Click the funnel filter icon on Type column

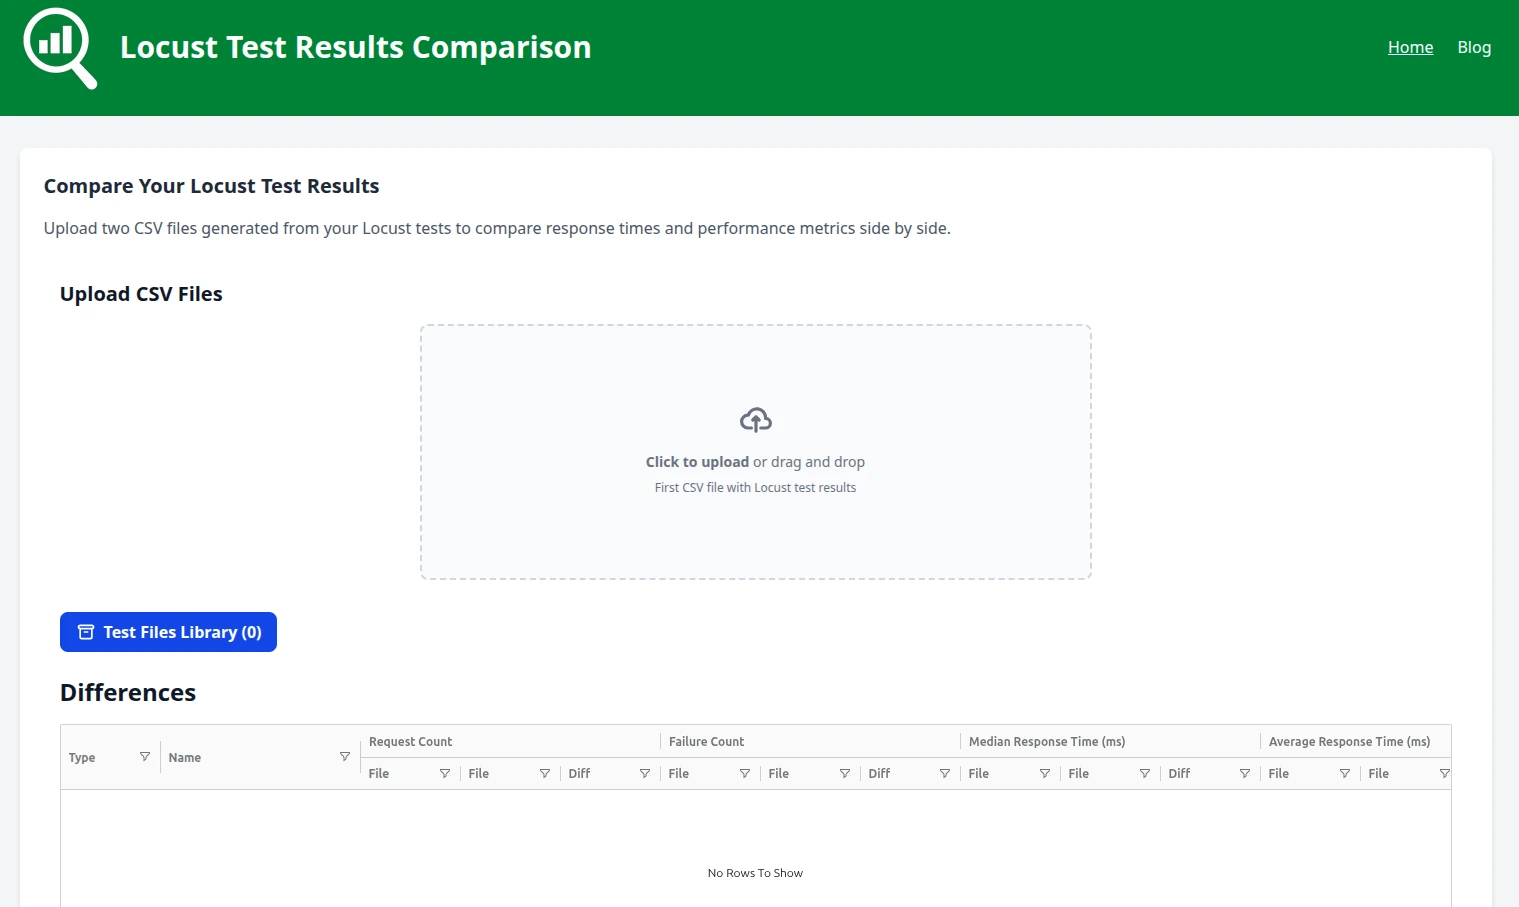tap(145, 756)
